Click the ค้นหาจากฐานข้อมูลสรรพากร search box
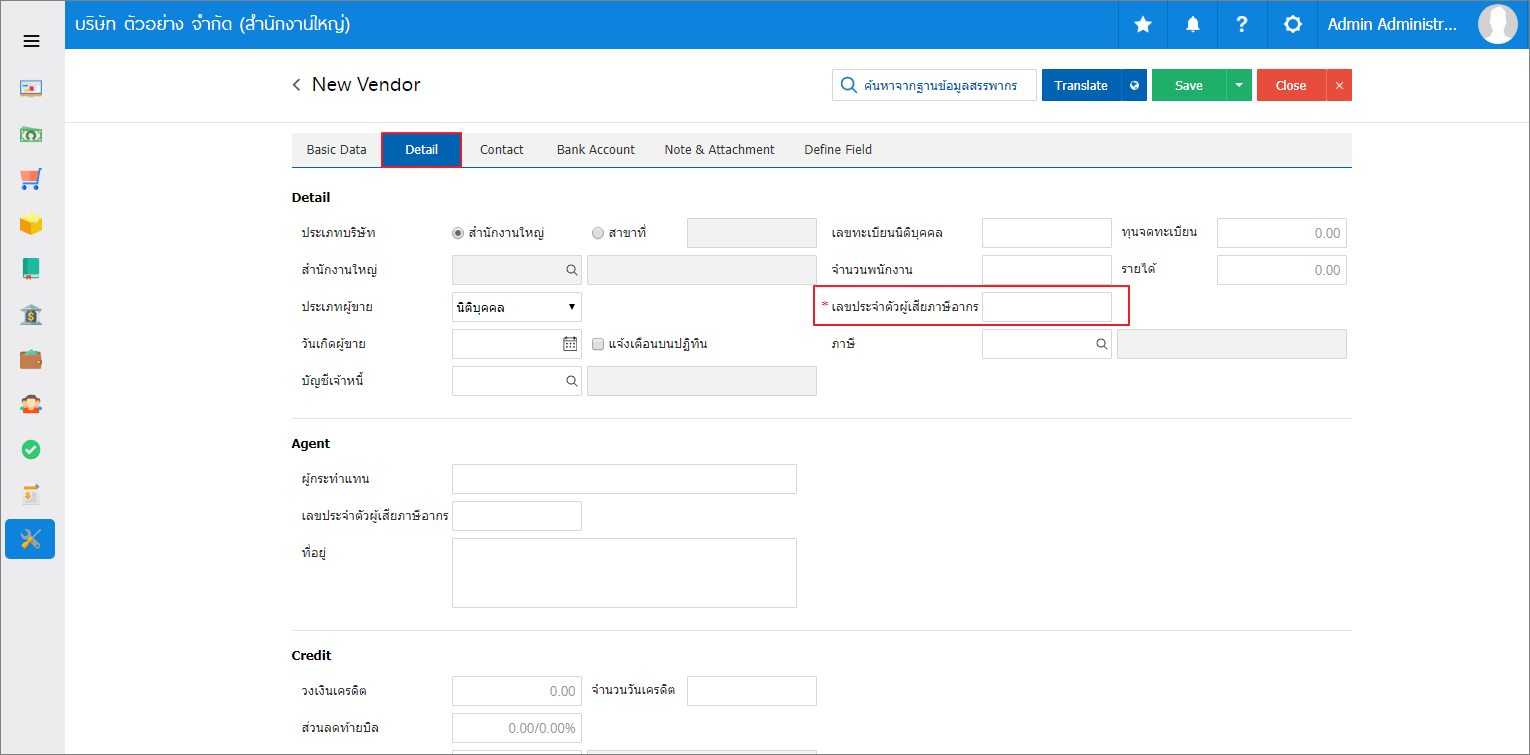This screenshot has height=755, width=1530. pyautogui.click(x=934, y=85)
